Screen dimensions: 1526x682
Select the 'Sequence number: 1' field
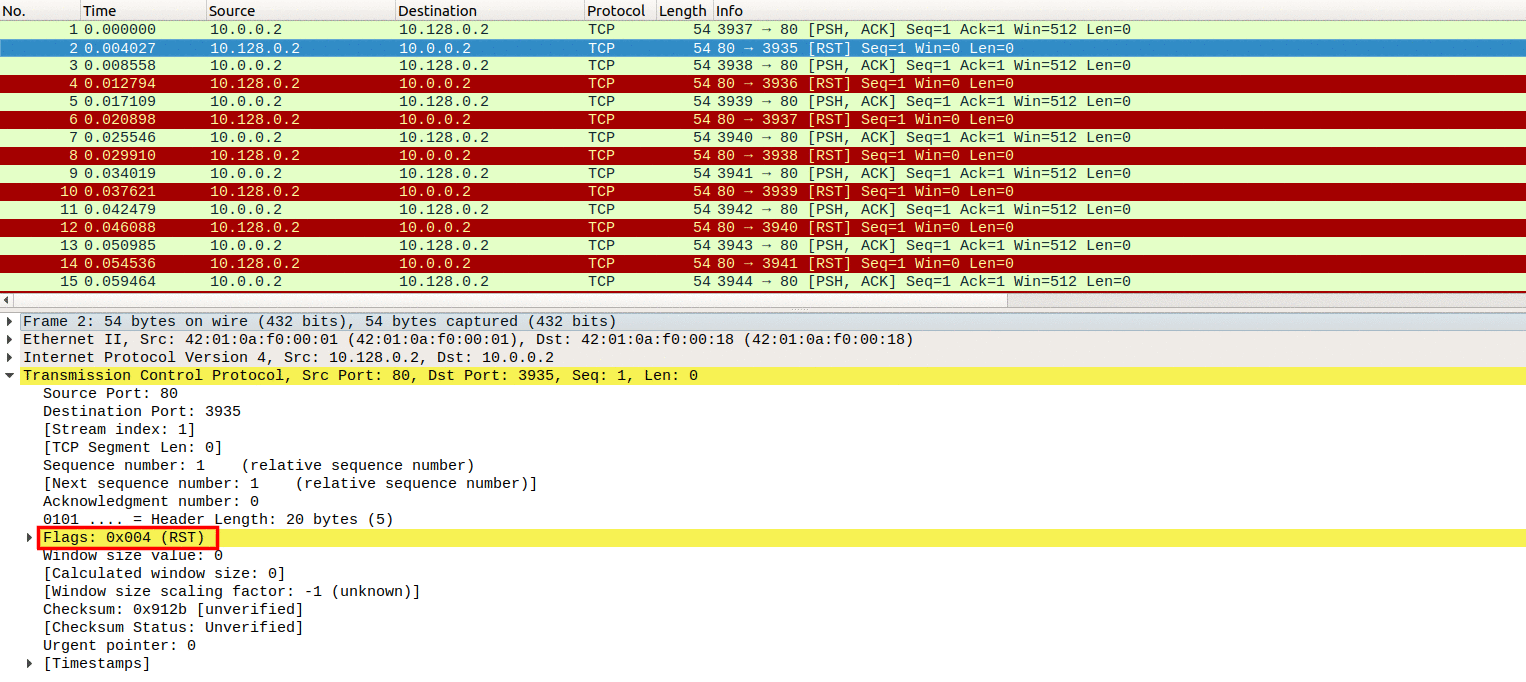coord(259,466)
